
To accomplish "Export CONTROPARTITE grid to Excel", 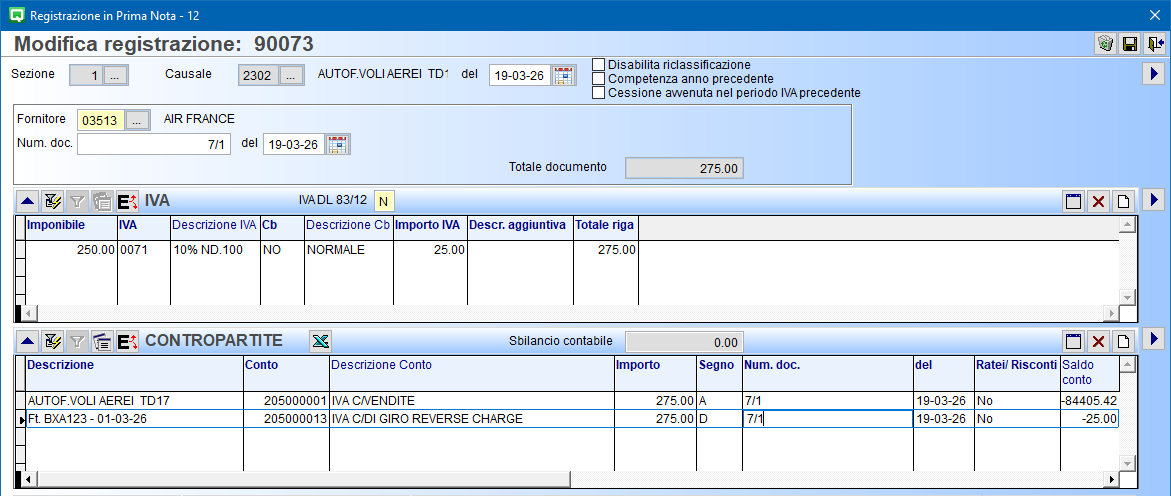I will [320, 341].
